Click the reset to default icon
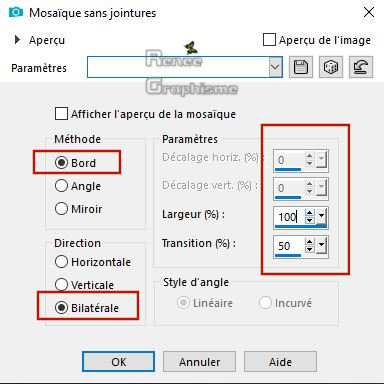This screenshot has width=384, height=384. 361,67
